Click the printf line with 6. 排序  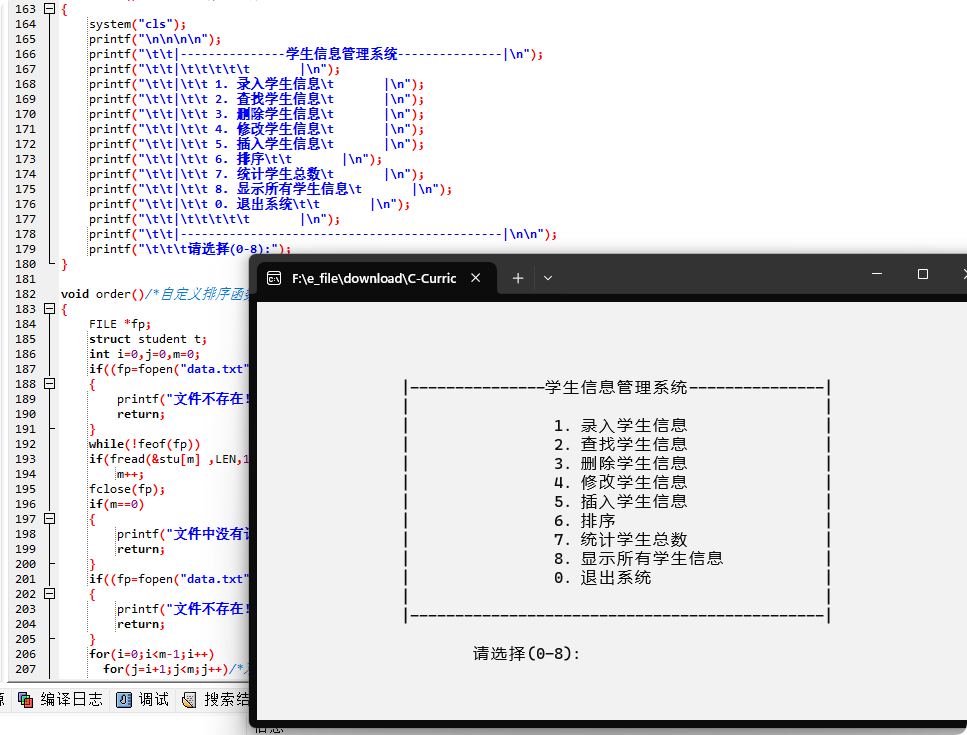click(236, 159)
